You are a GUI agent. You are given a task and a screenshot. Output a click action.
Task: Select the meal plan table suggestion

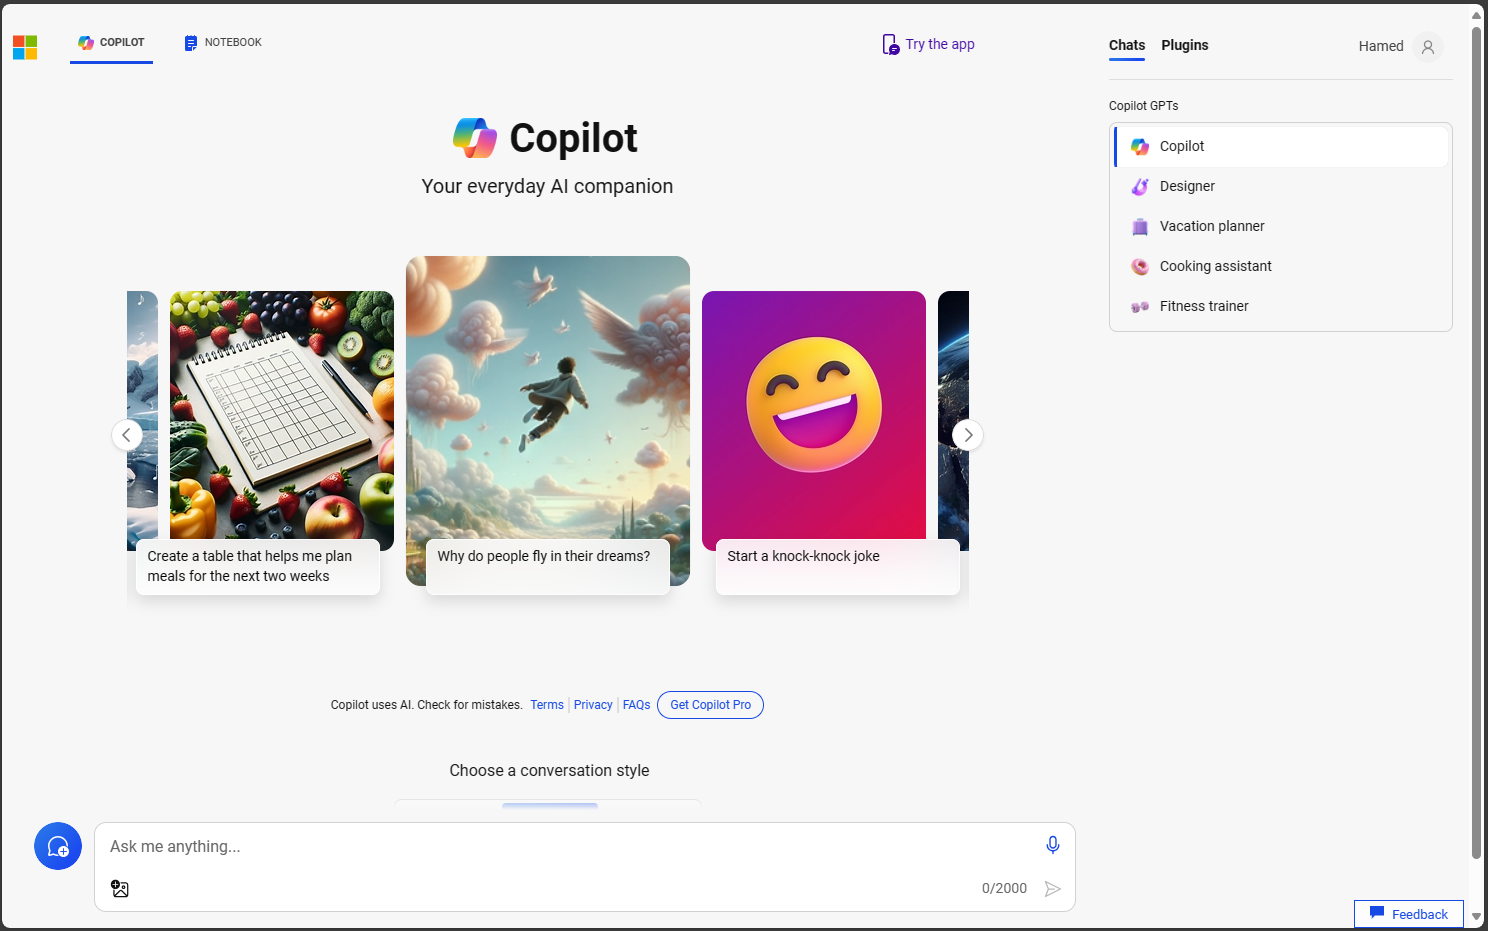click(258, 566)
